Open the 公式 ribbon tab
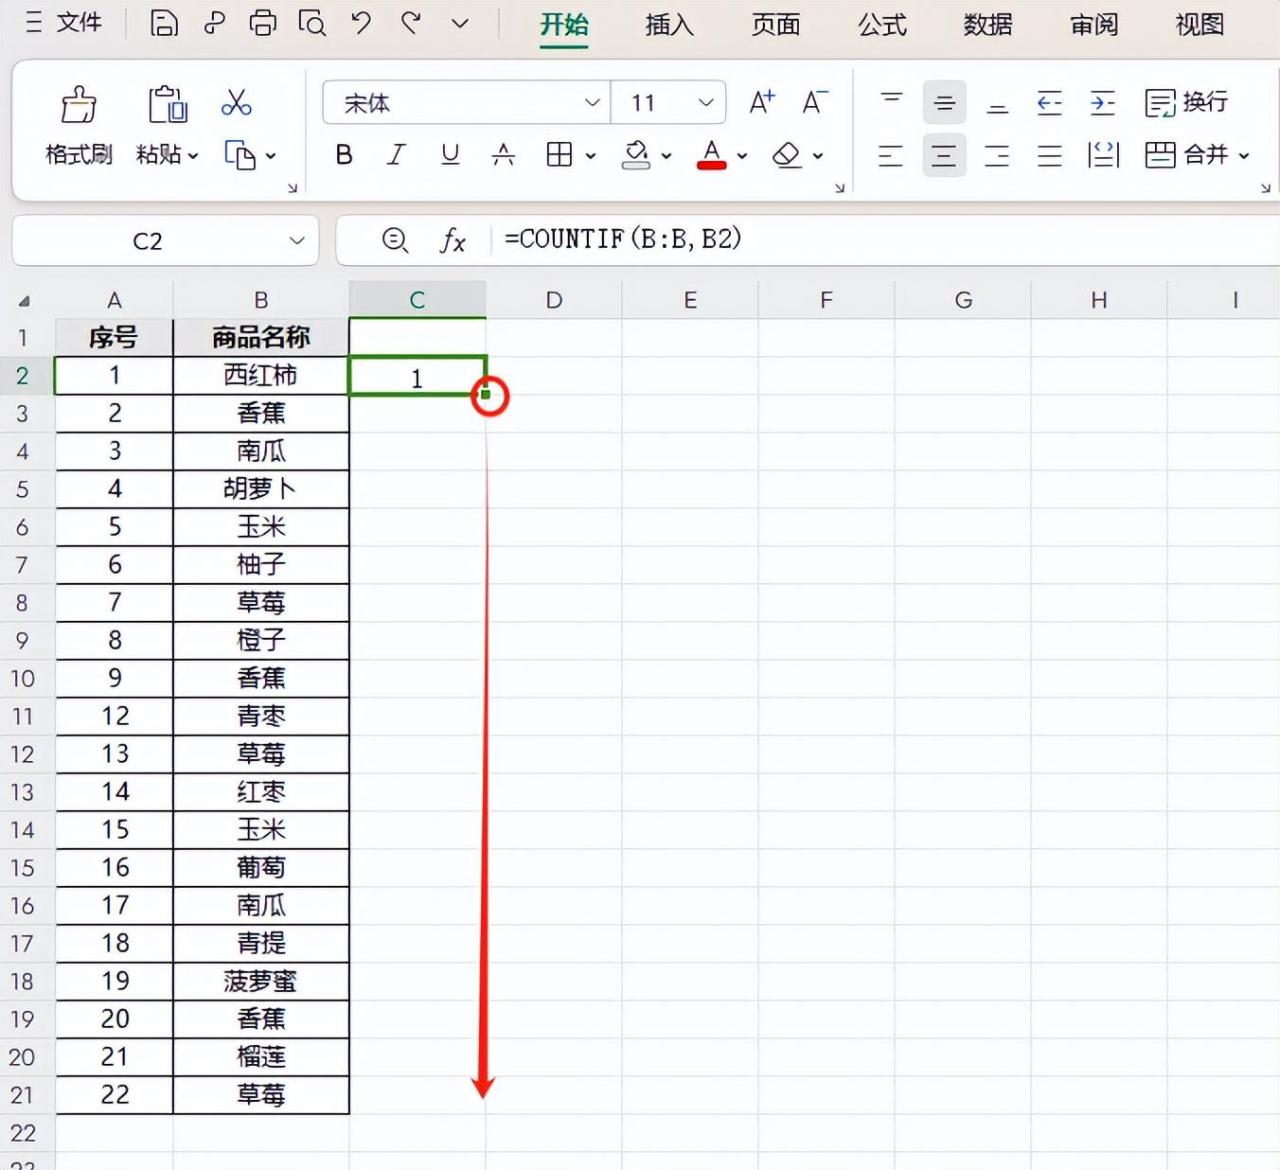The width and height of the screenshot is (1280, 1170). [x=882, y=24]
